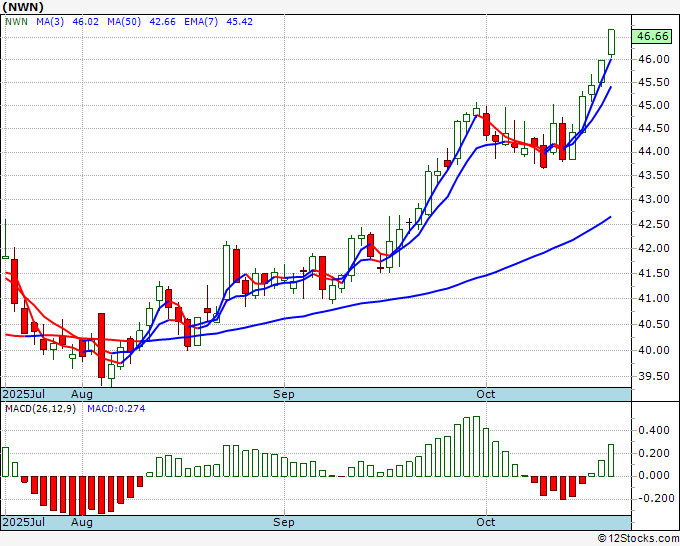
Task: Click the 40.50 price axis label
Action: point(654,324)
